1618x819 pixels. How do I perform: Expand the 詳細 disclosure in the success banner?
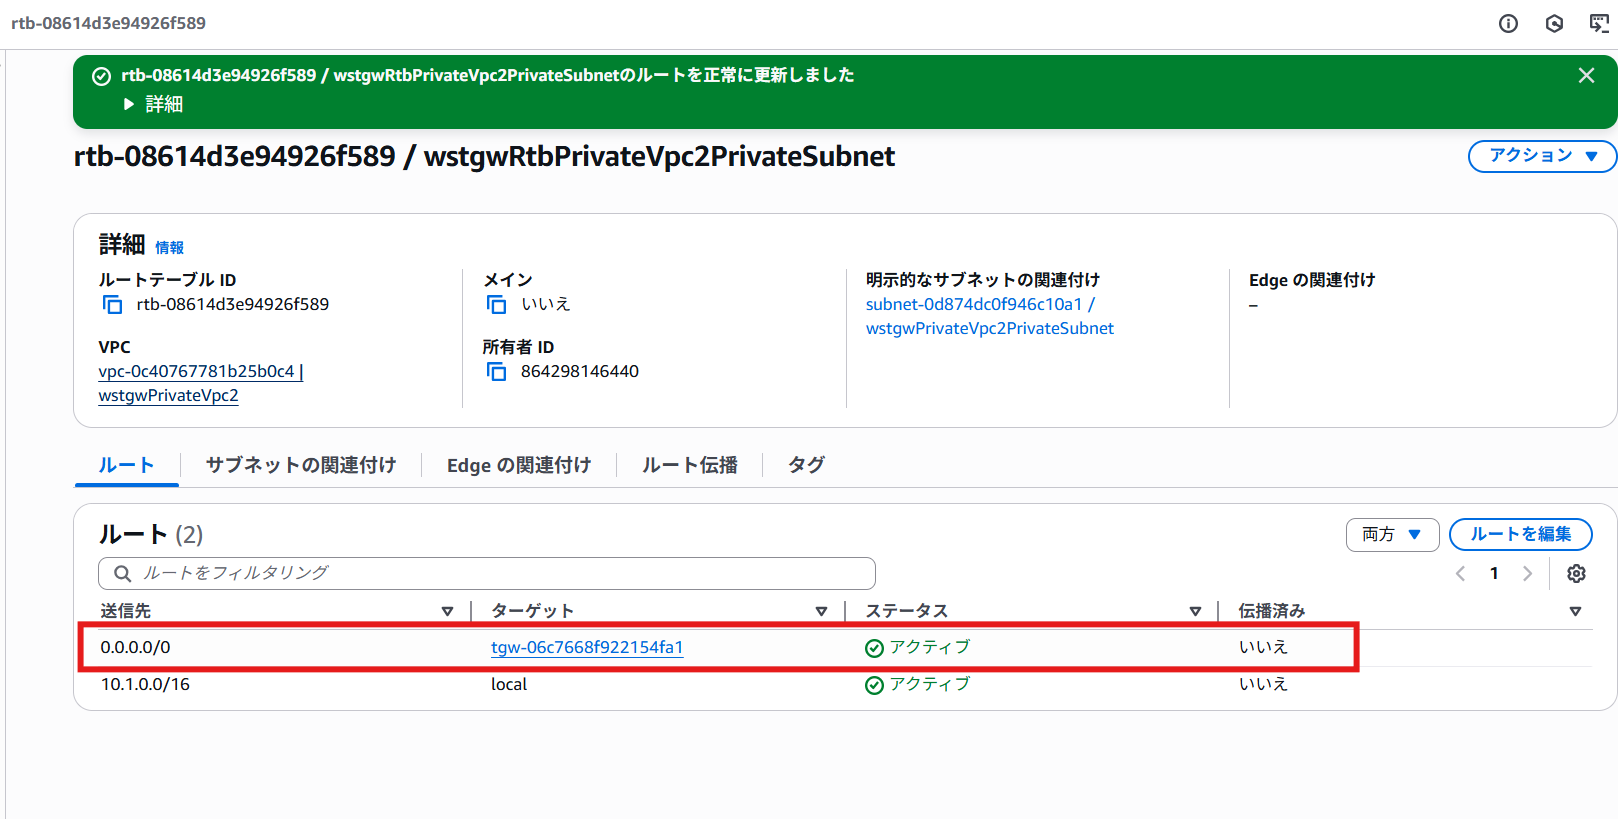[x=153, y=104]
